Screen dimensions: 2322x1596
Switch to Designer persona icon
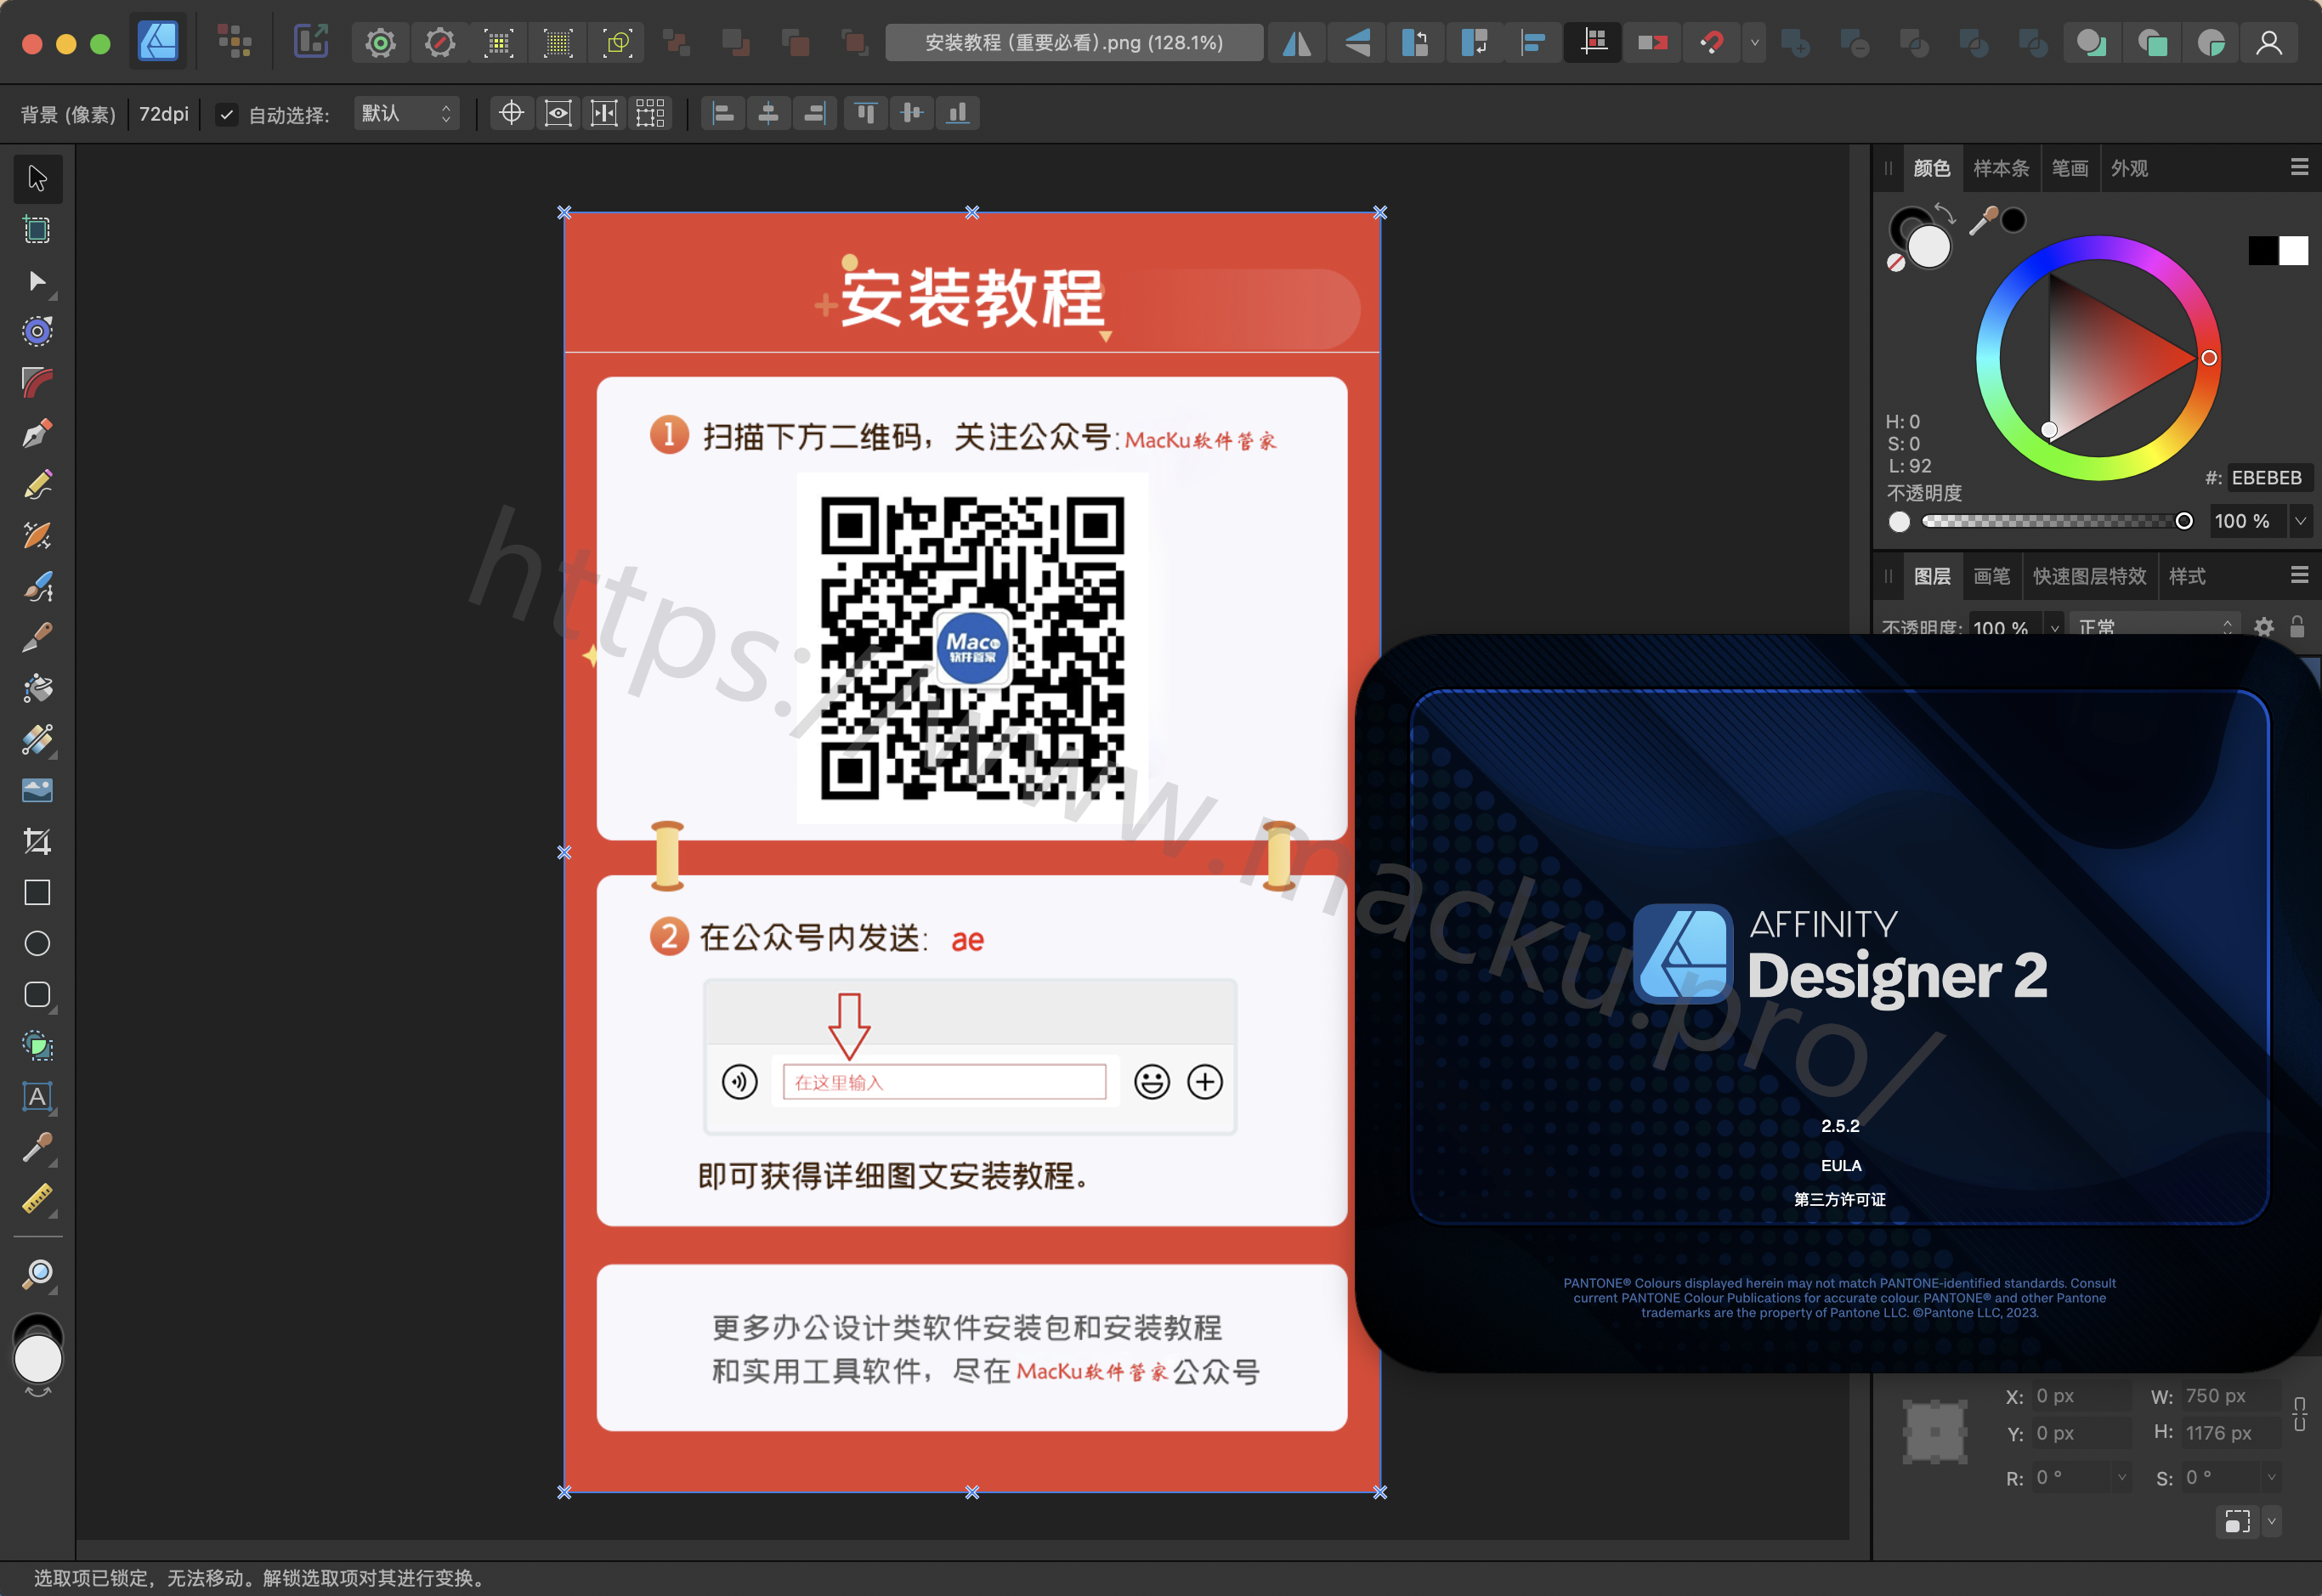pos(158,42)
